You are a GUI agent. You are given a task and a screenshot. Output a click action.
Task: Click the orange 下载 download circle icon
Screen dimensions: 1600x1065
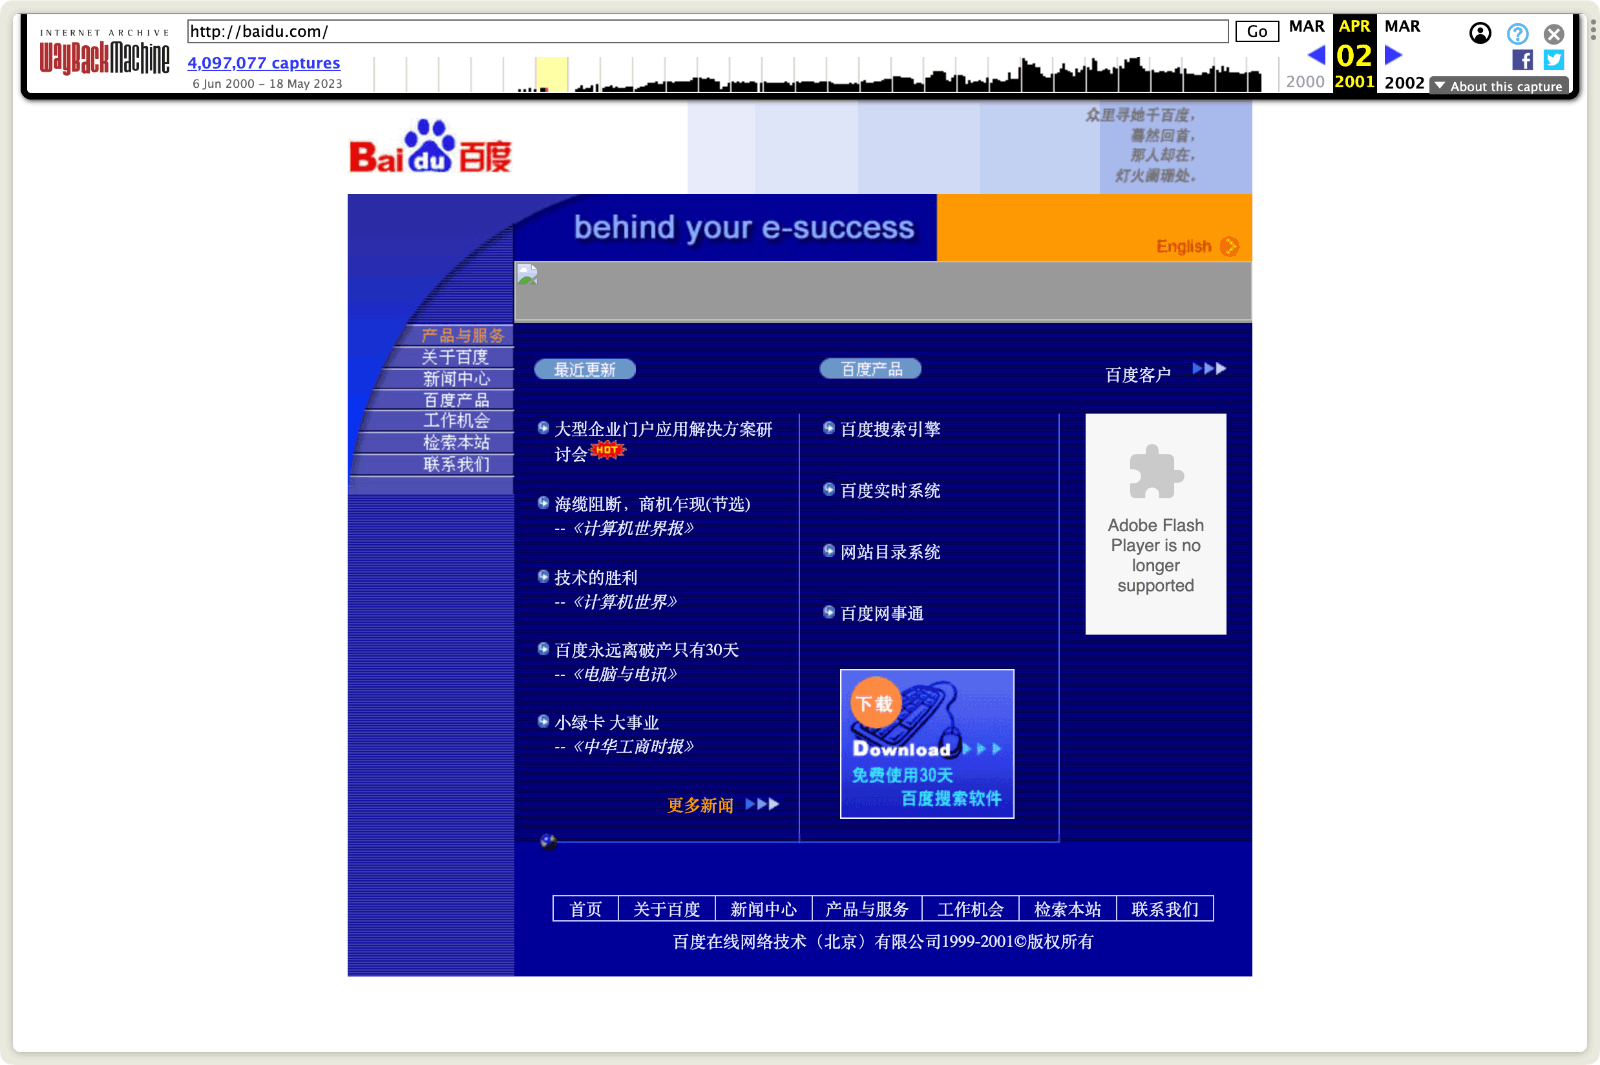pos(876,703)
